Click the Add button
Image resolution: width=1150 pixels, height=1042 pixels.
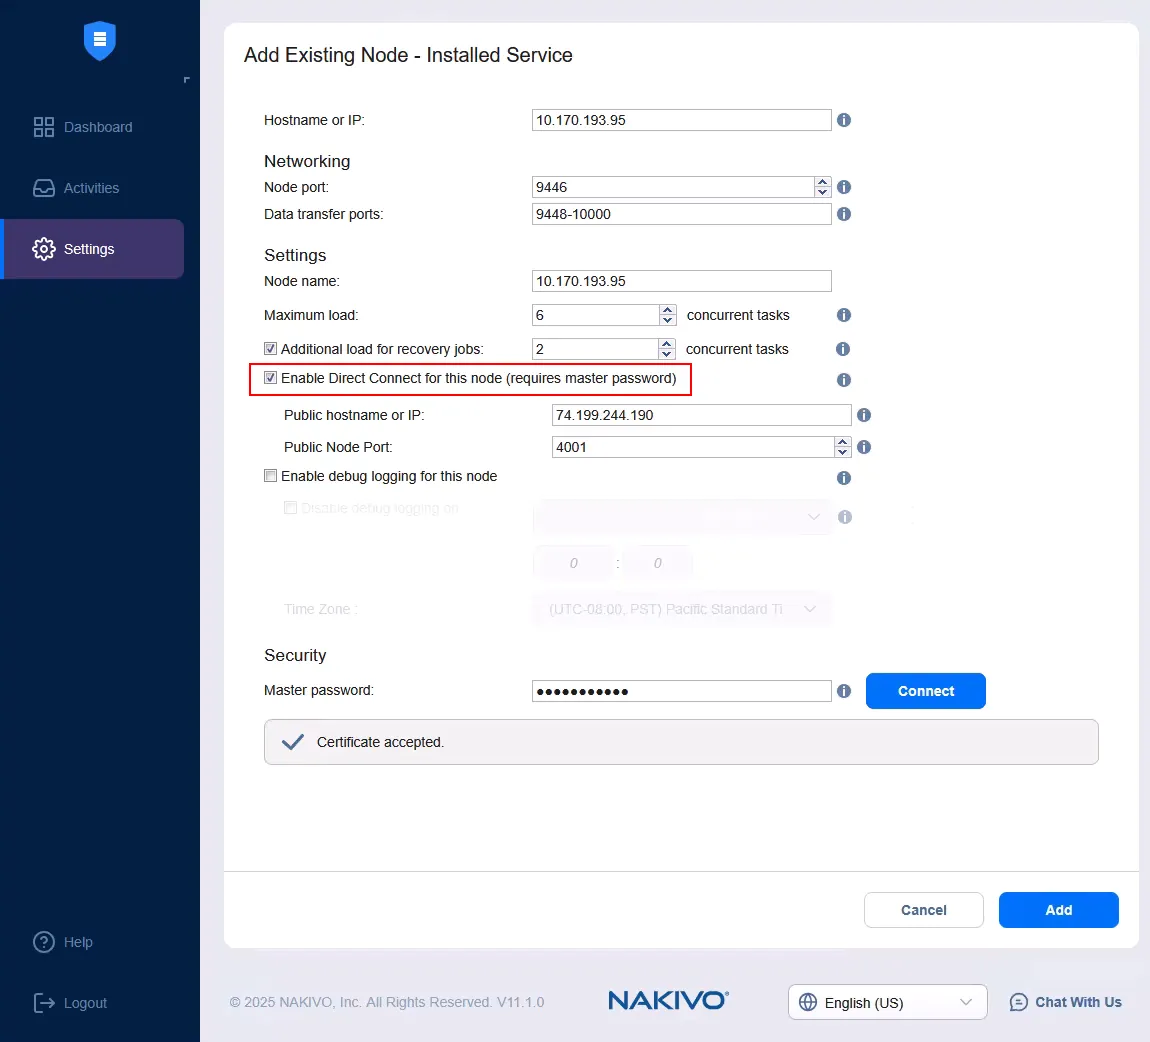1058,910
